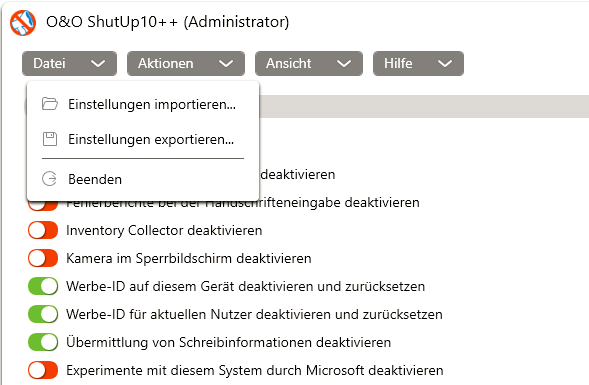Expand the Aktionen dropdown menu

(186, 63)
